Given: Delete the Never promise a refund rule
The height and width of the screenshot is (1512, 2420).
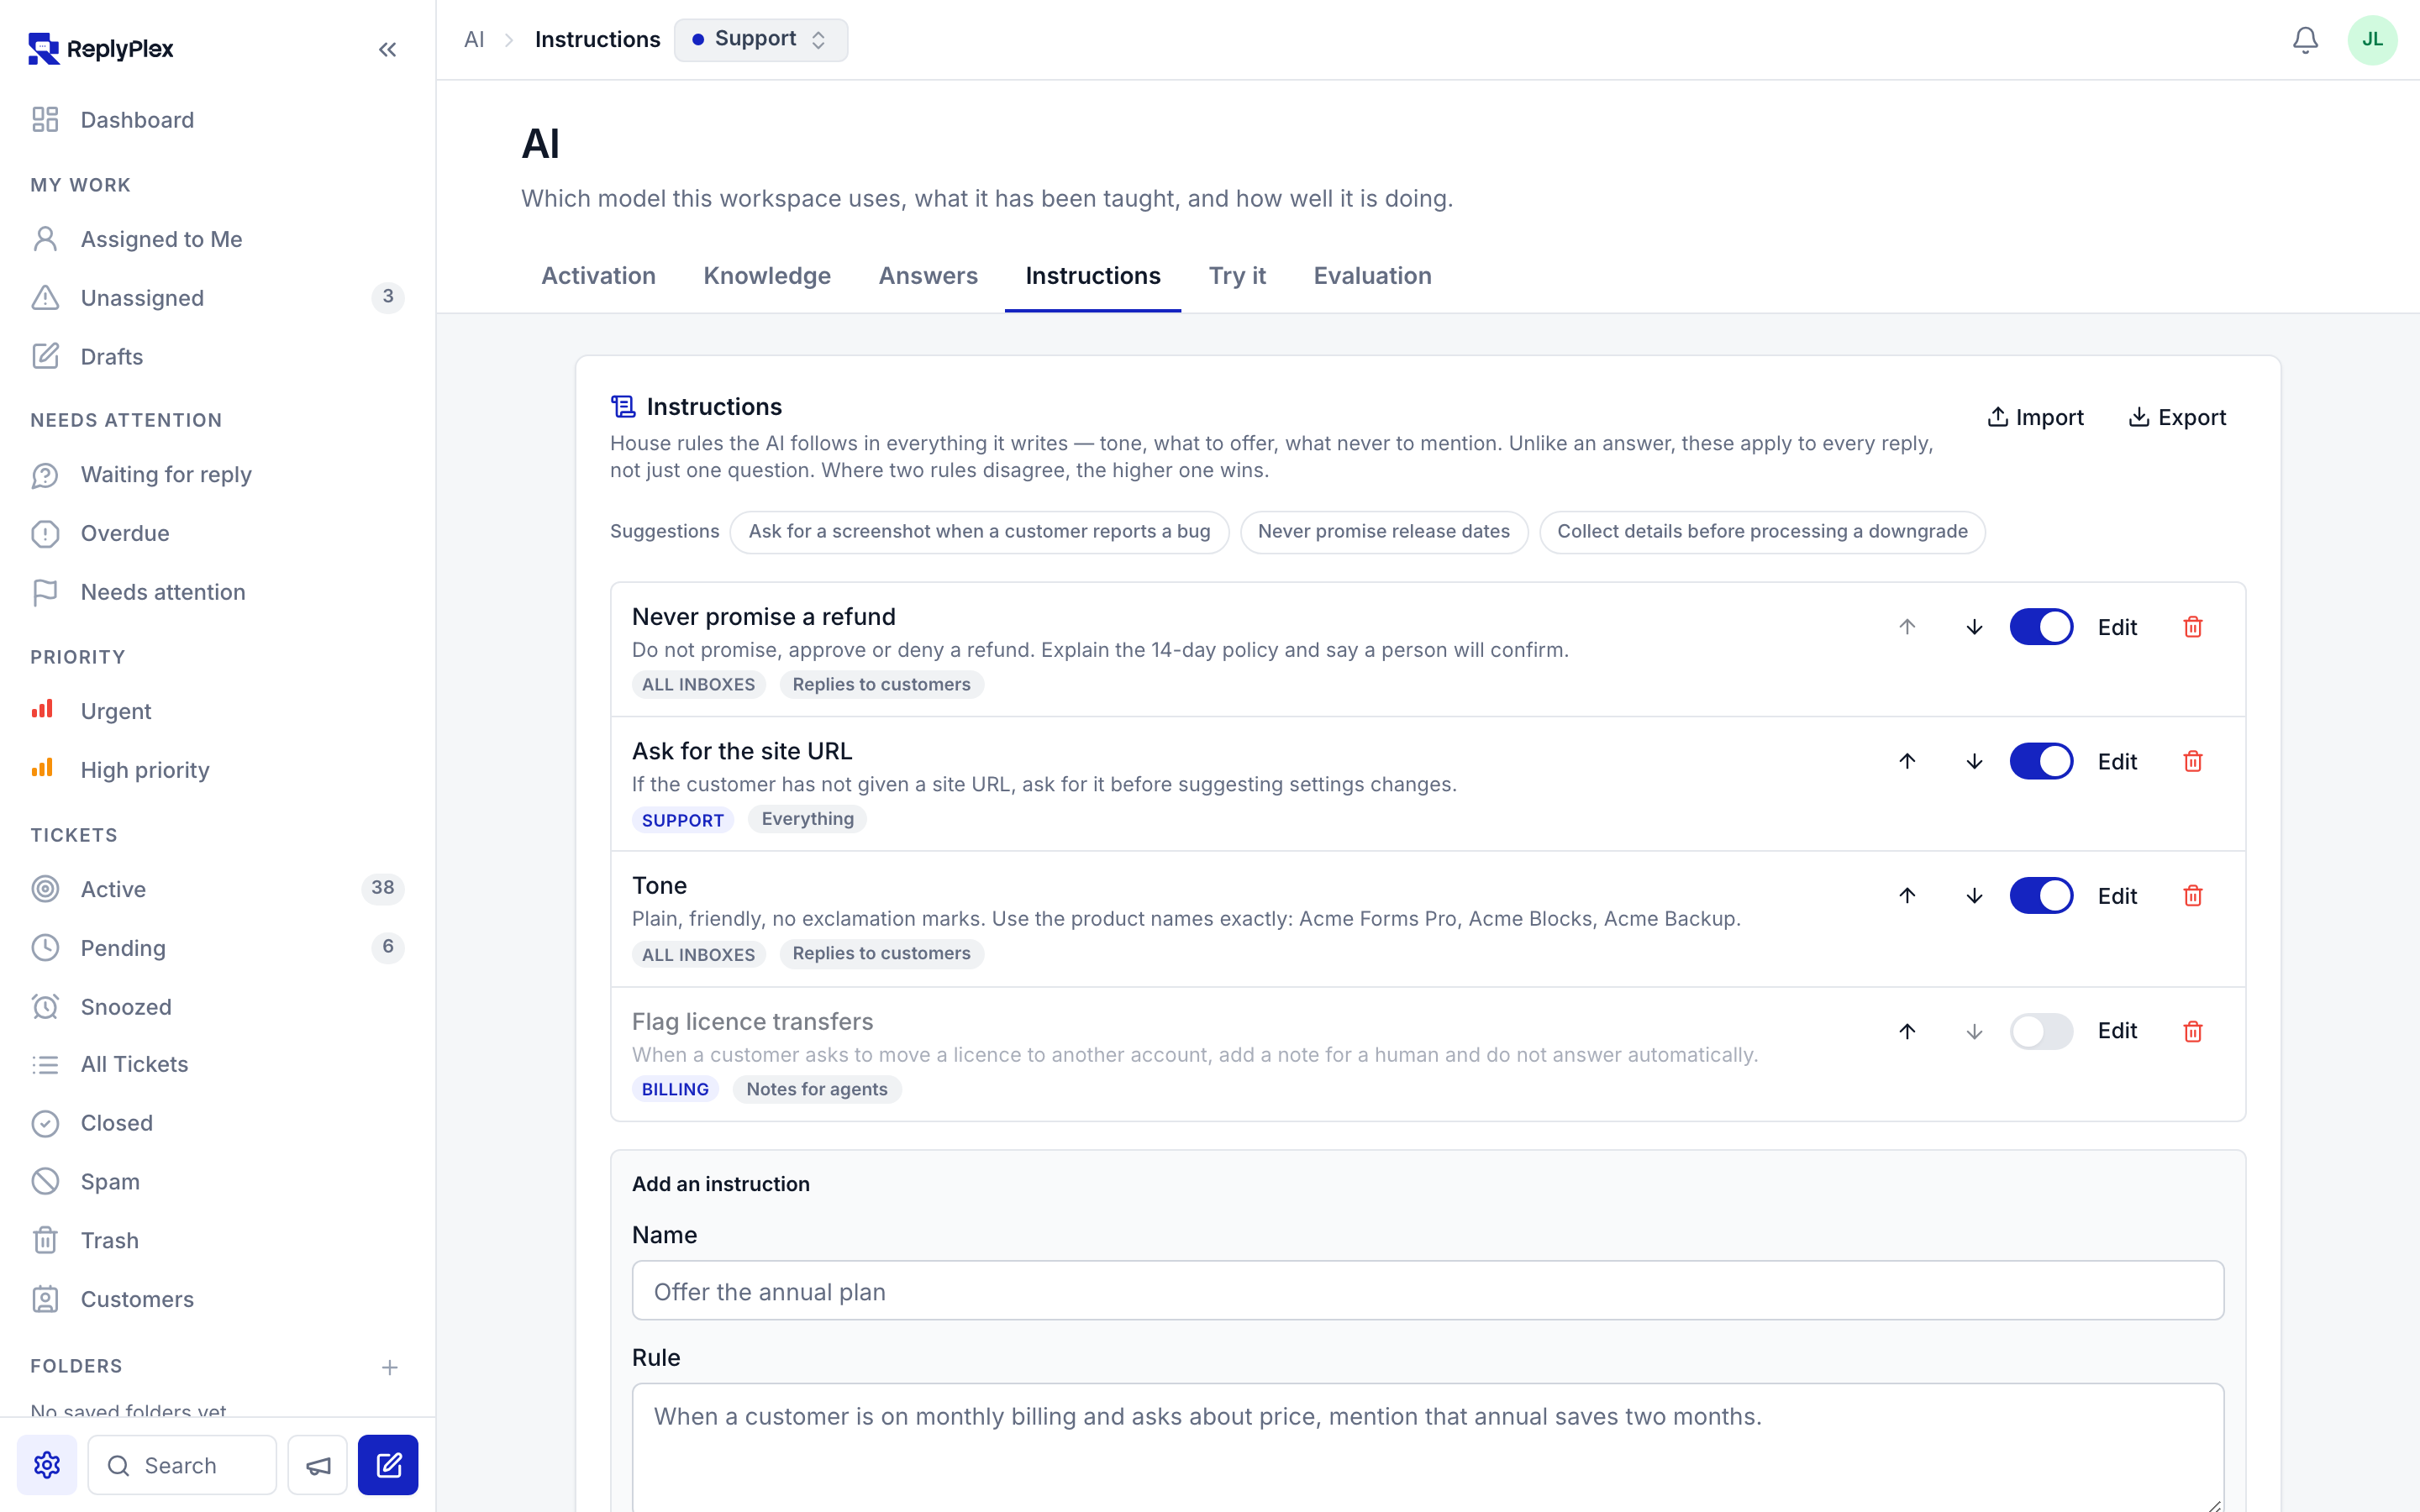Looking at the screenshot, I should click(x=2193, y=627).
